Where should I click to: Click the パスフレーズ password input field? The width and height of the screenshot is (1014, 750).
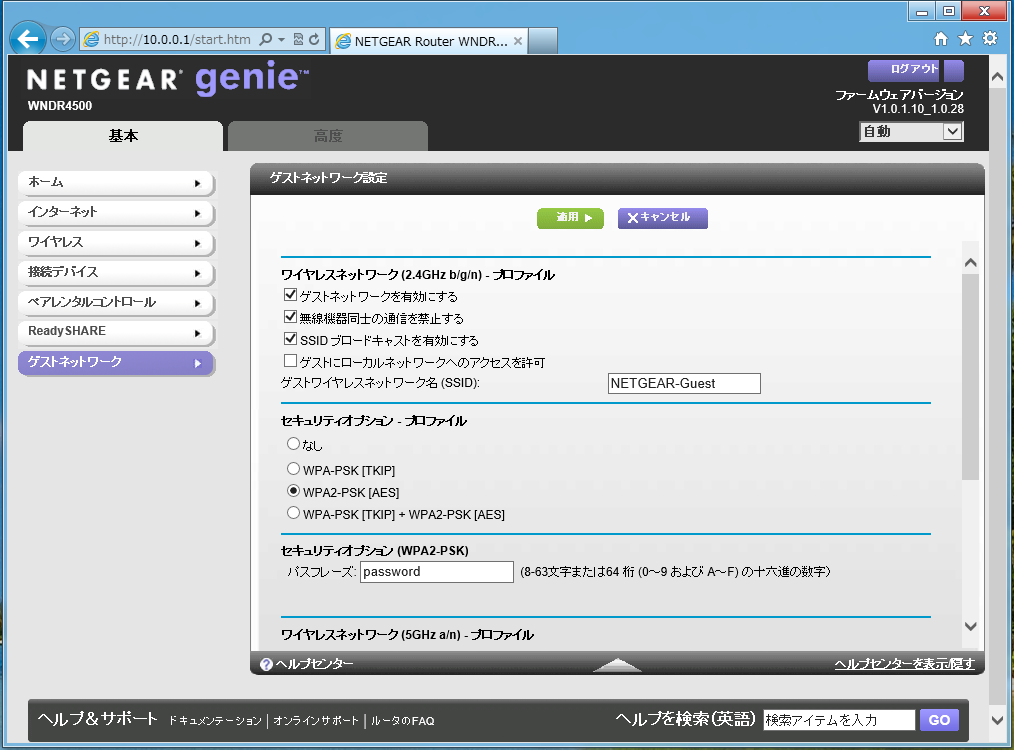[436, 572]
